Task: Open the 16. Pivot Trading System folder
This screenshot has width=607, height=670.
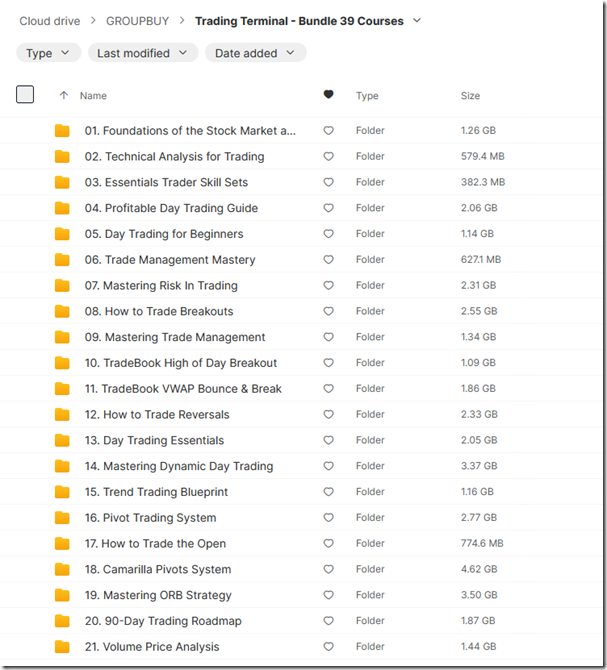Action: pyautogui.click(x=150, y=518)
